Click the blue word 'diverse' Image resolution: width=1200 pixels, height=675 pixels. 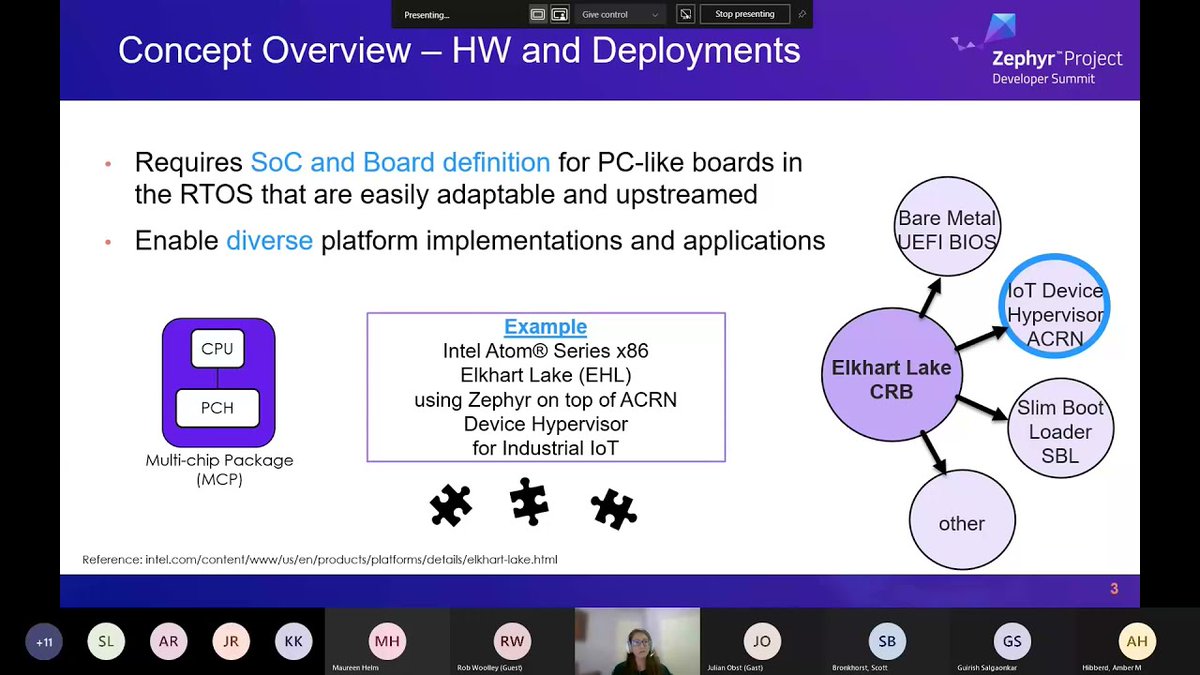(x=270, y=241)
